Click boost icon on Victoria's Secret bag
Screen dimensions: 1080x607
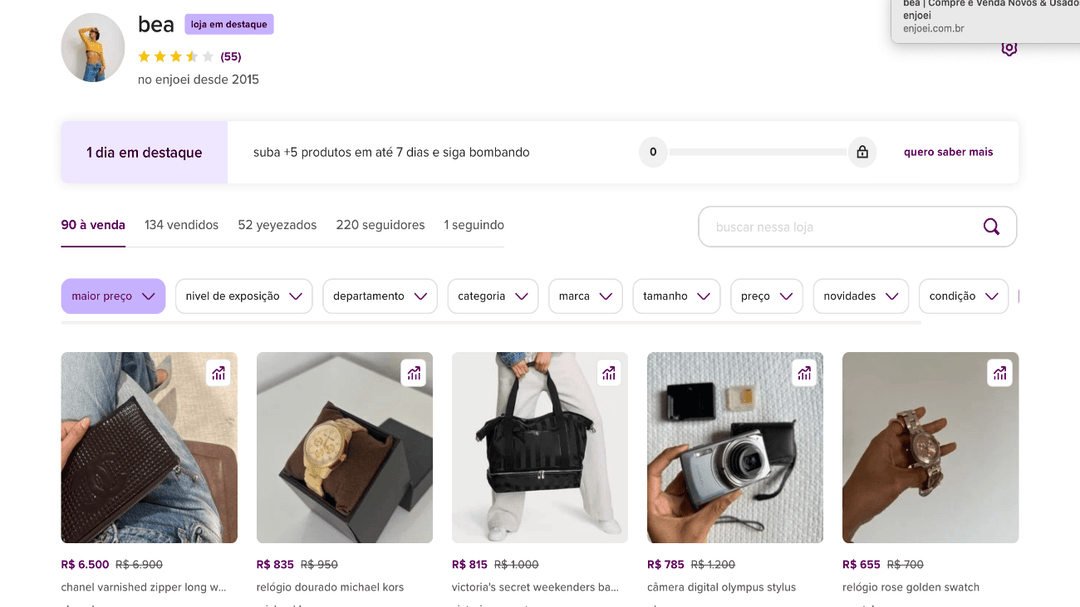coord(609,373)
